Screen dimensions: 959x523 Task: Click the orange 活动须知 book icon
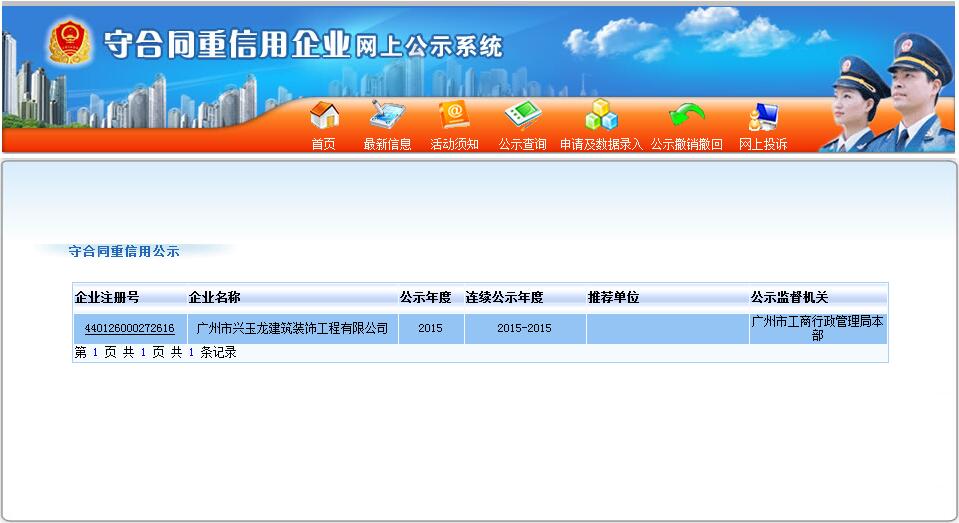454,115
